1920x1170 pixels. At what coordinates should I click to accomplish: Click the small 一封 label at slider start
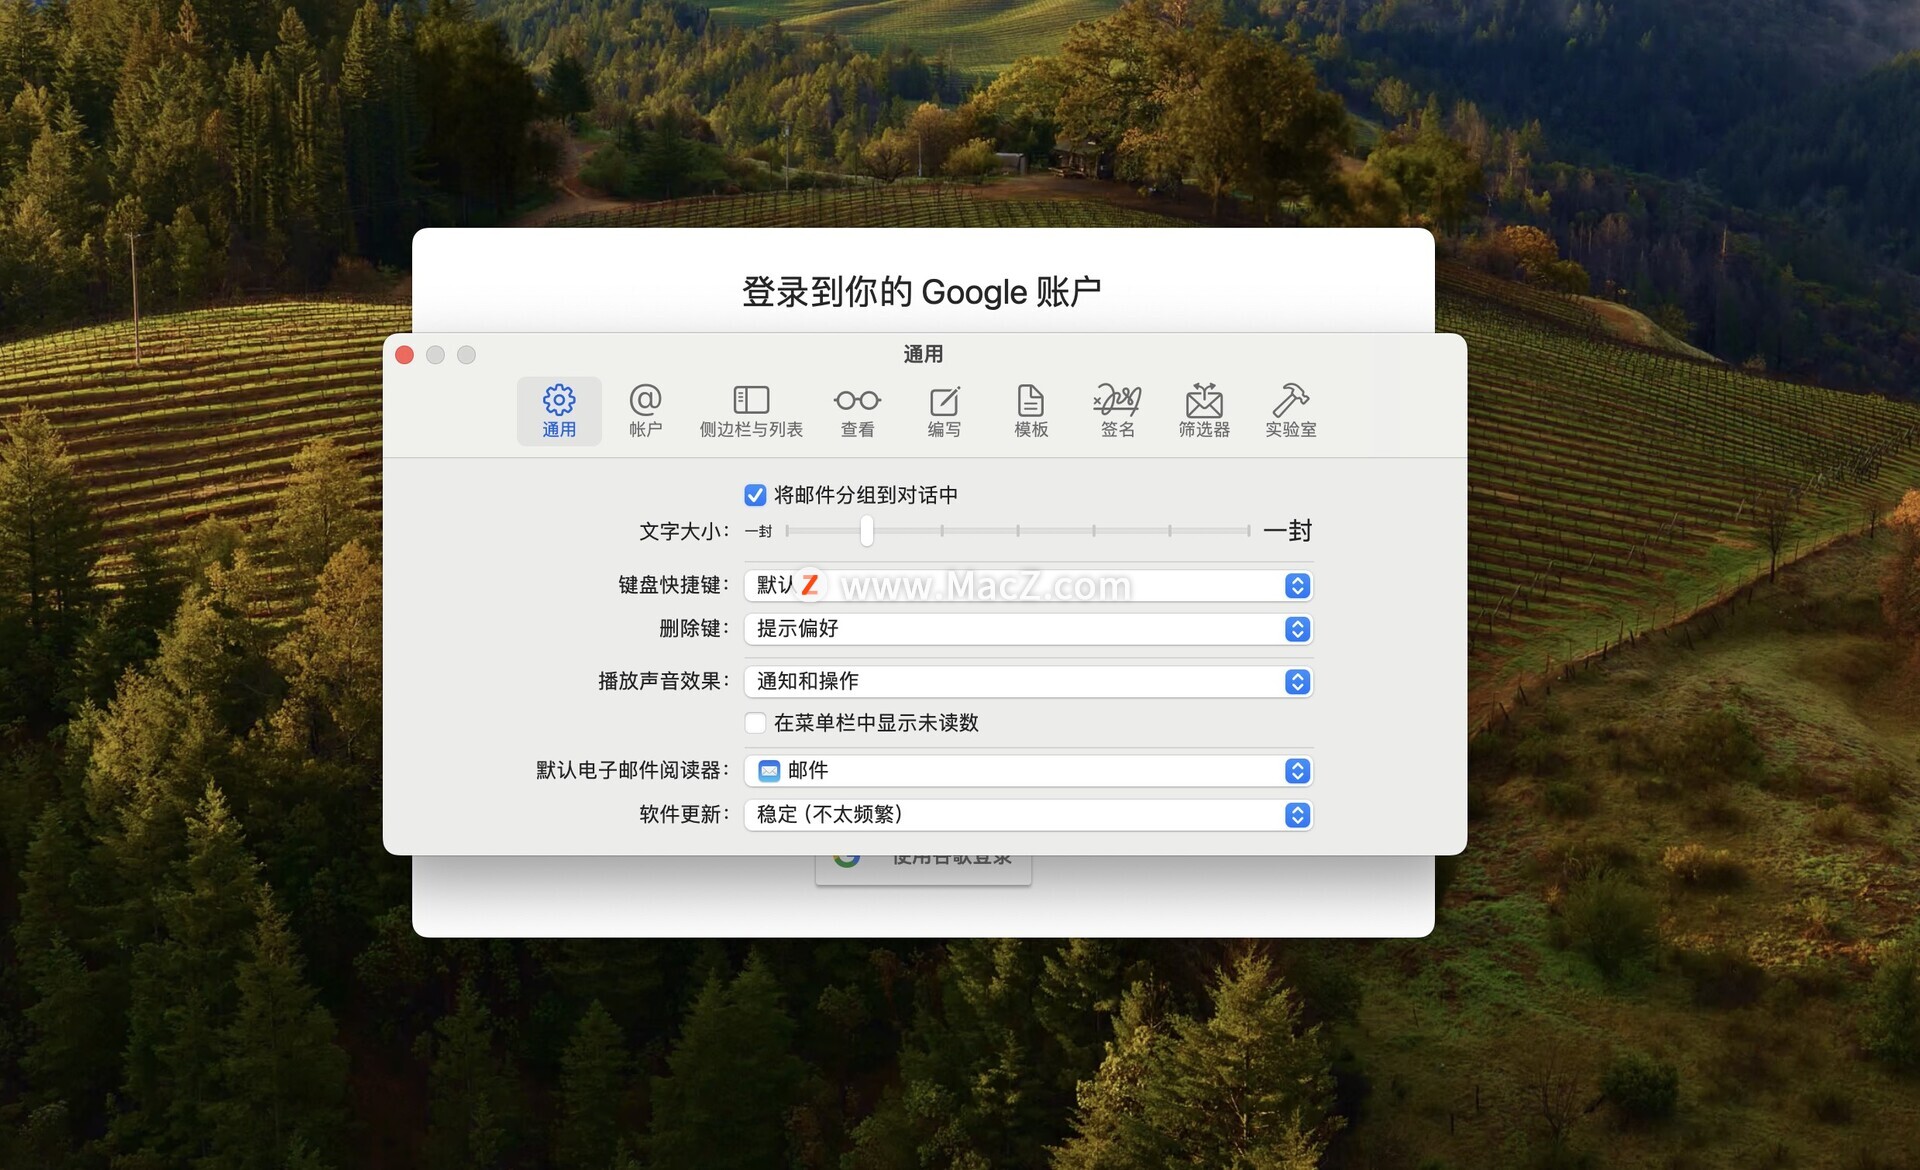pyautogui.click(x=759, y=532)
